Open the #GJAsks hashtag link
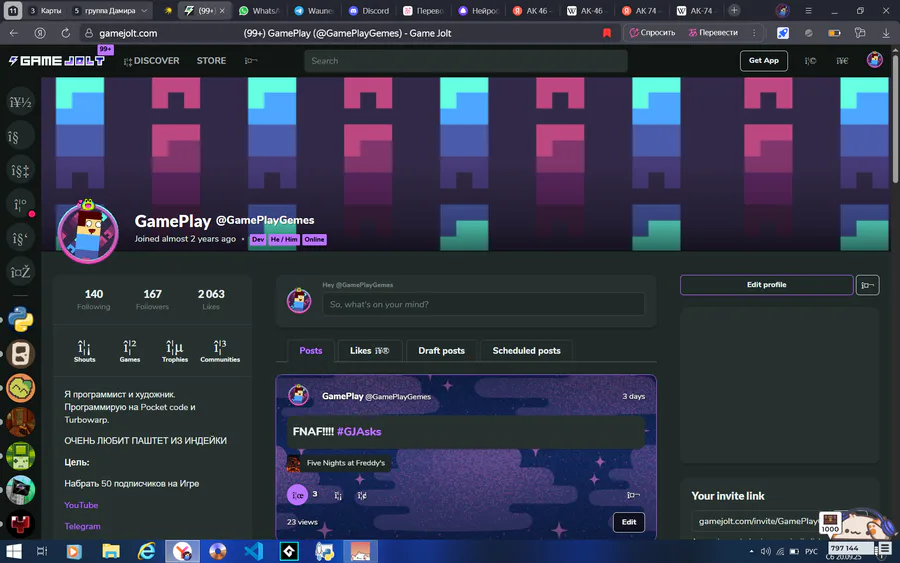Screen dimensions: 900x563 pos(359,431)
